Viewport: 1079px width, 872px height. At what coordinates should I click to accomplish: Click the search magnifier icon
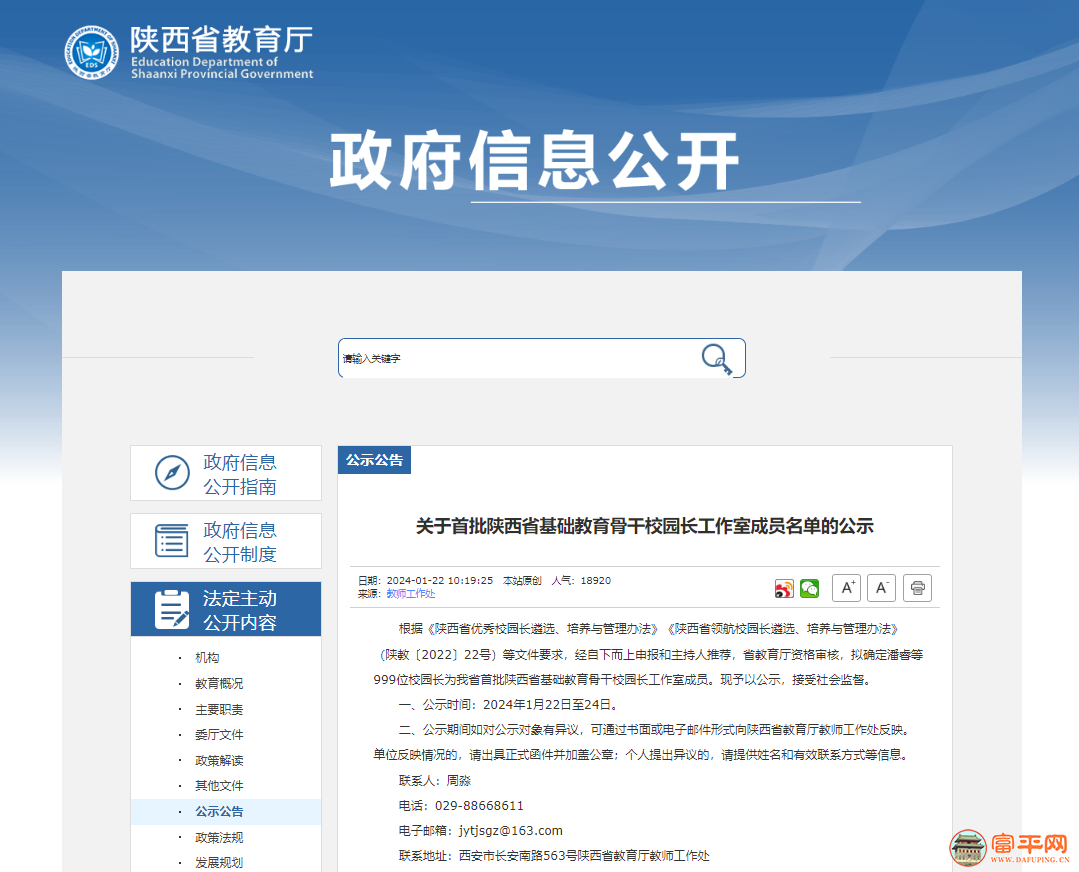(716, 359)
